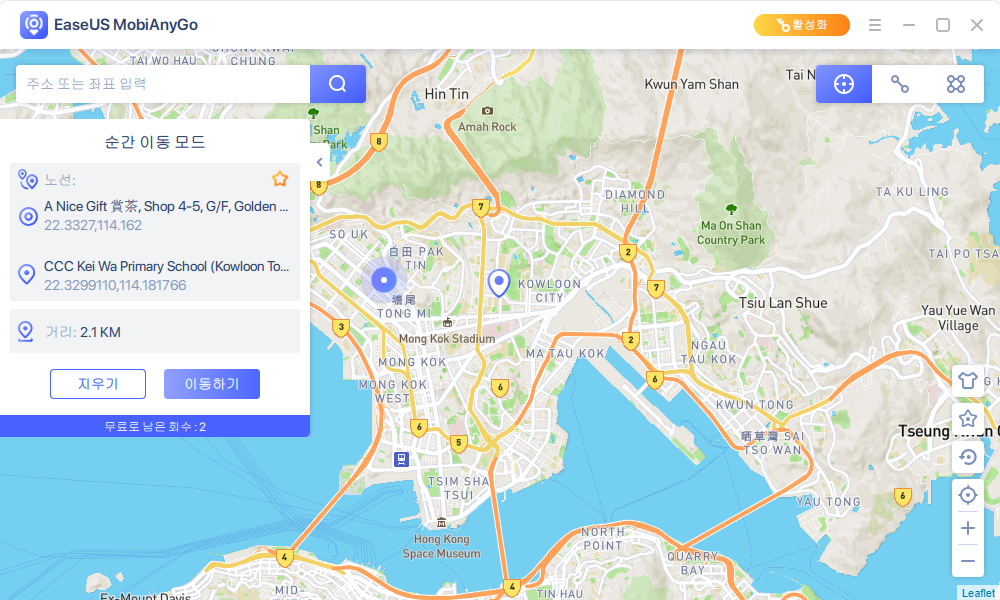The image size is (1000, 600).
Task: Zoom in with the plus control
Action: (967, 528)
